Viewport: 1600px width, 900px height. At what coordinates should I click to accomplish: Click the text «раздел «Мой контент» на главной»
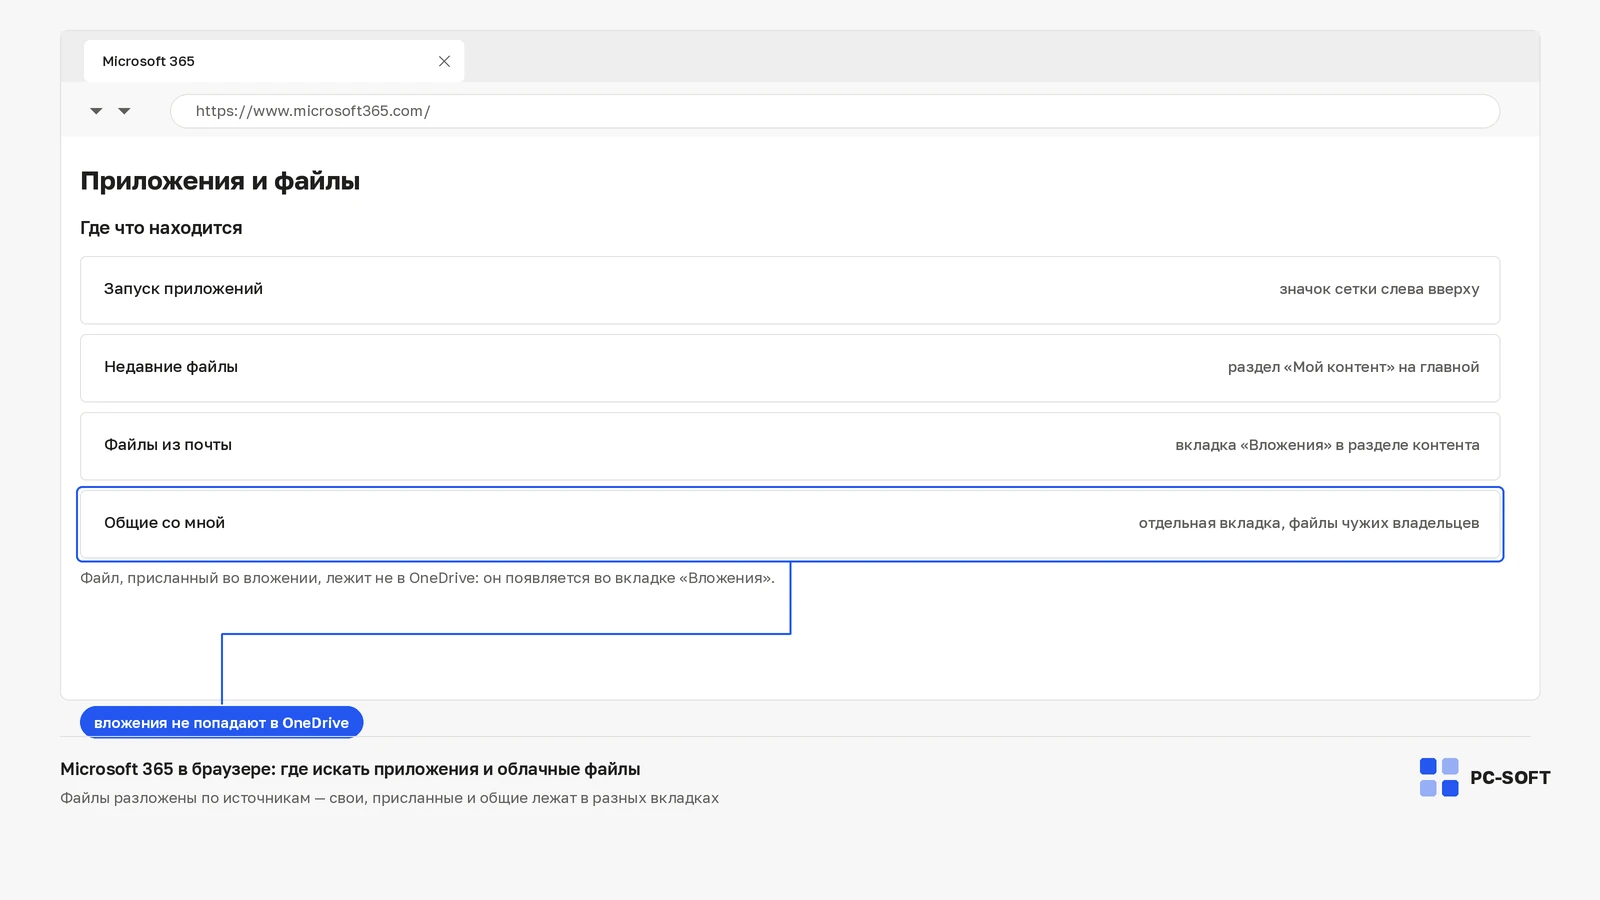1353,367
